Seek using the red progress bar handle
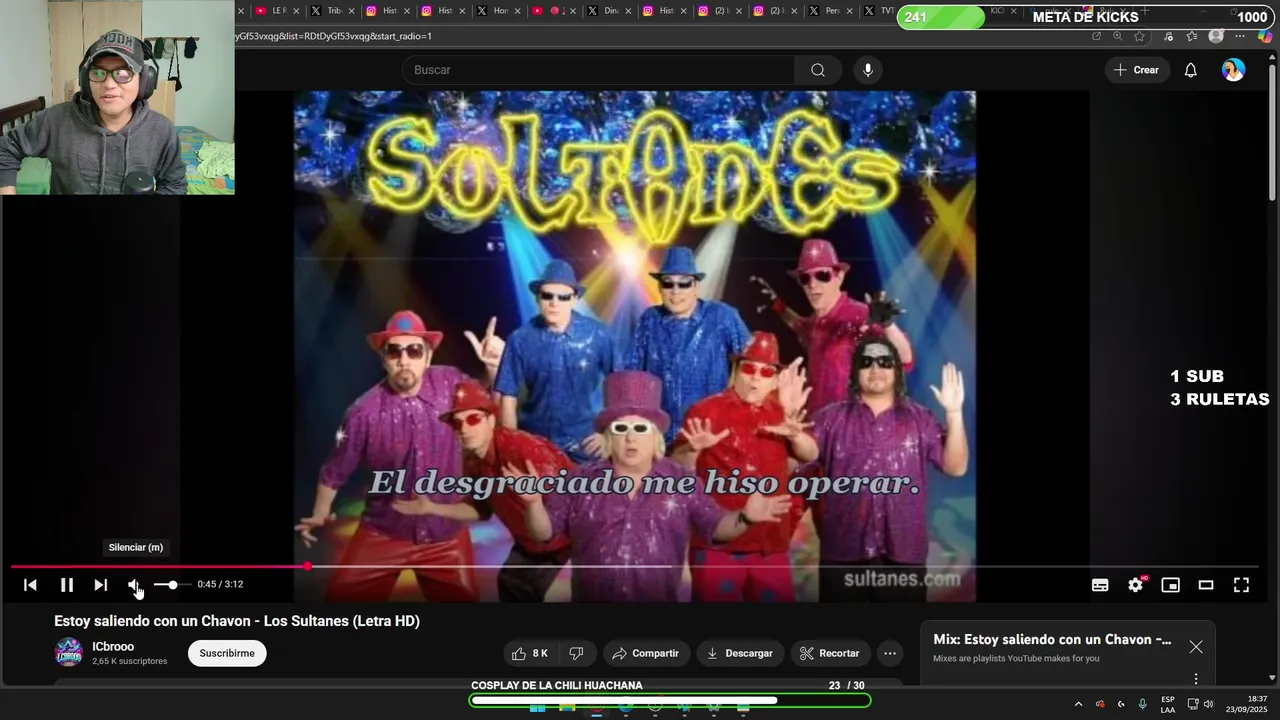The height and width of the screenshot is (720, 1280). 308,567
